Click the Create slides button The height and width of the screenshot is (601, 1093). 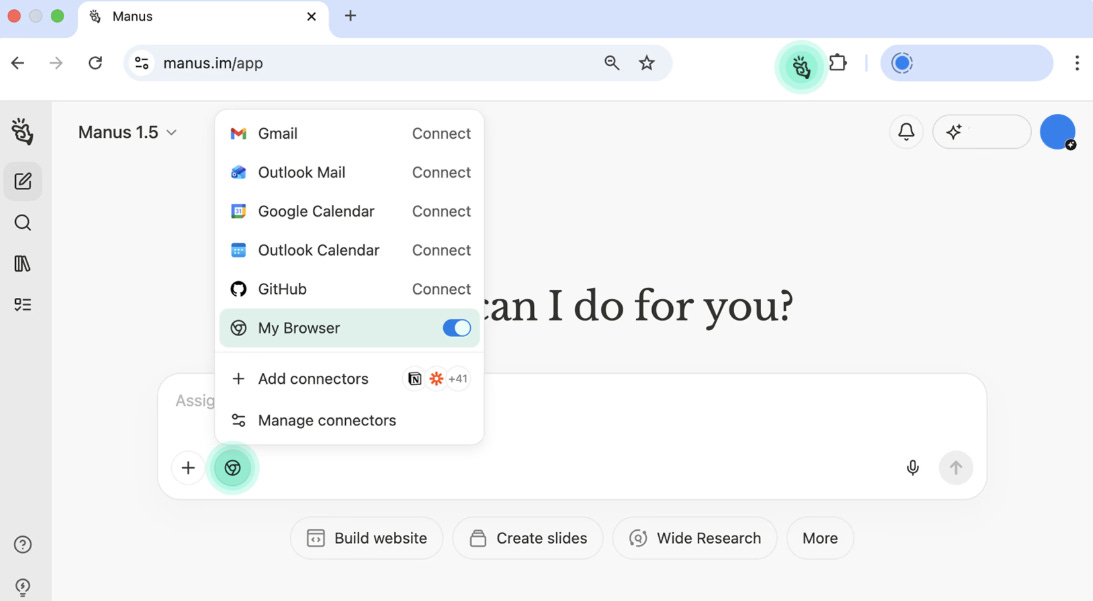coord(528,538)
